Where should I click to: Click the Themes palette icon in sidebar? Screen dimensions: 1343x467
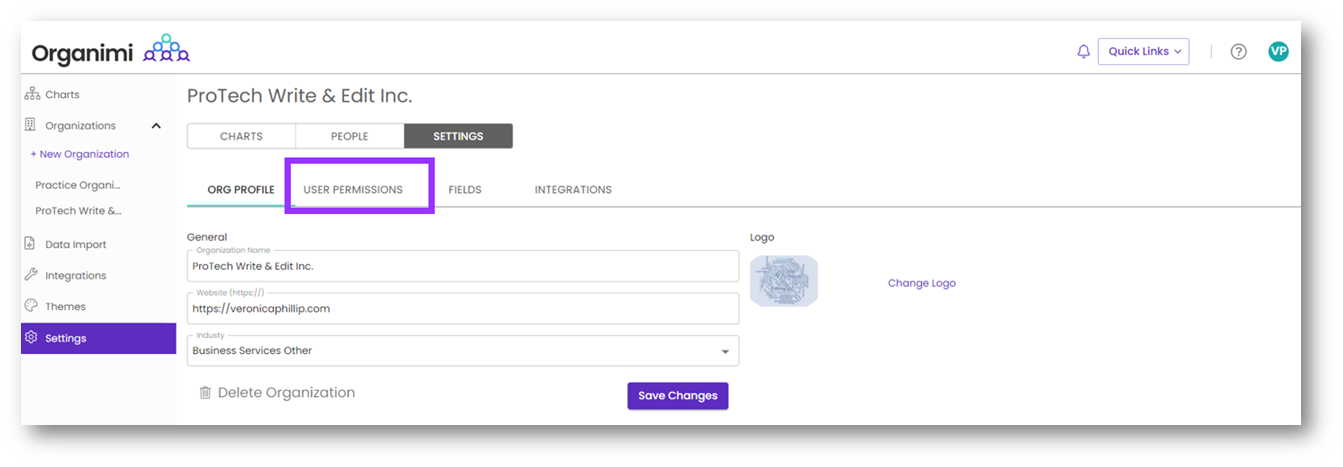[x=31, y=307]
